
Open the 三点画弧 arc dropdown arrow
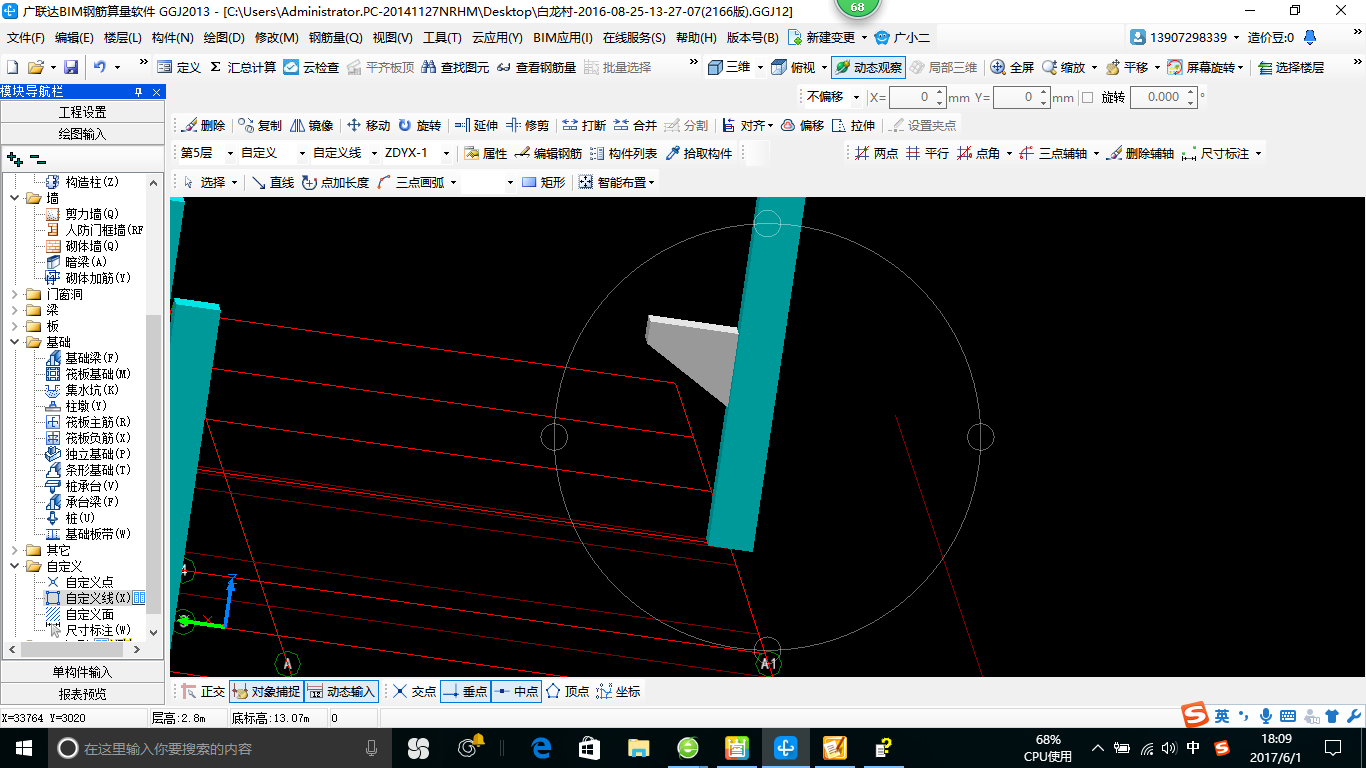pos(452,182)
